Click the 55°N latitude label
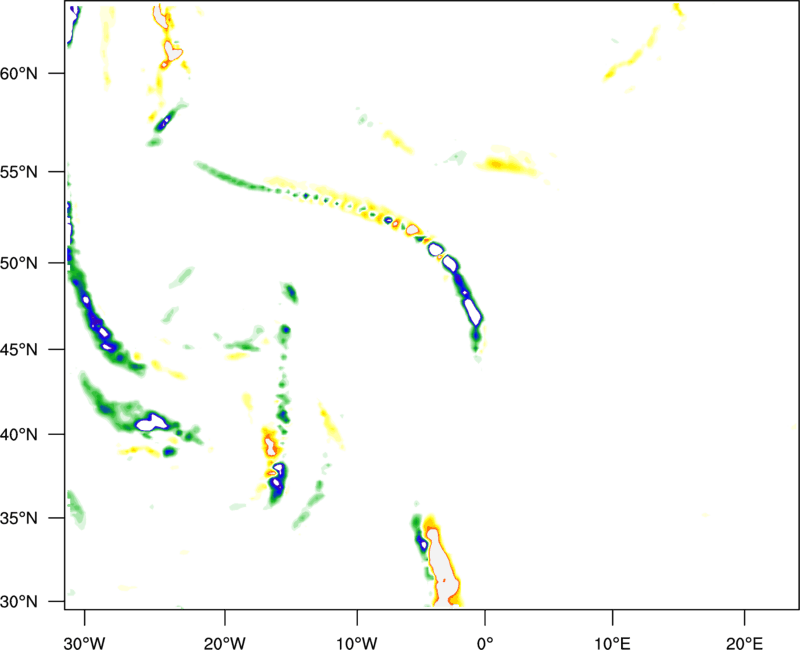Screen dimensions: 800x650 (19, 172)
